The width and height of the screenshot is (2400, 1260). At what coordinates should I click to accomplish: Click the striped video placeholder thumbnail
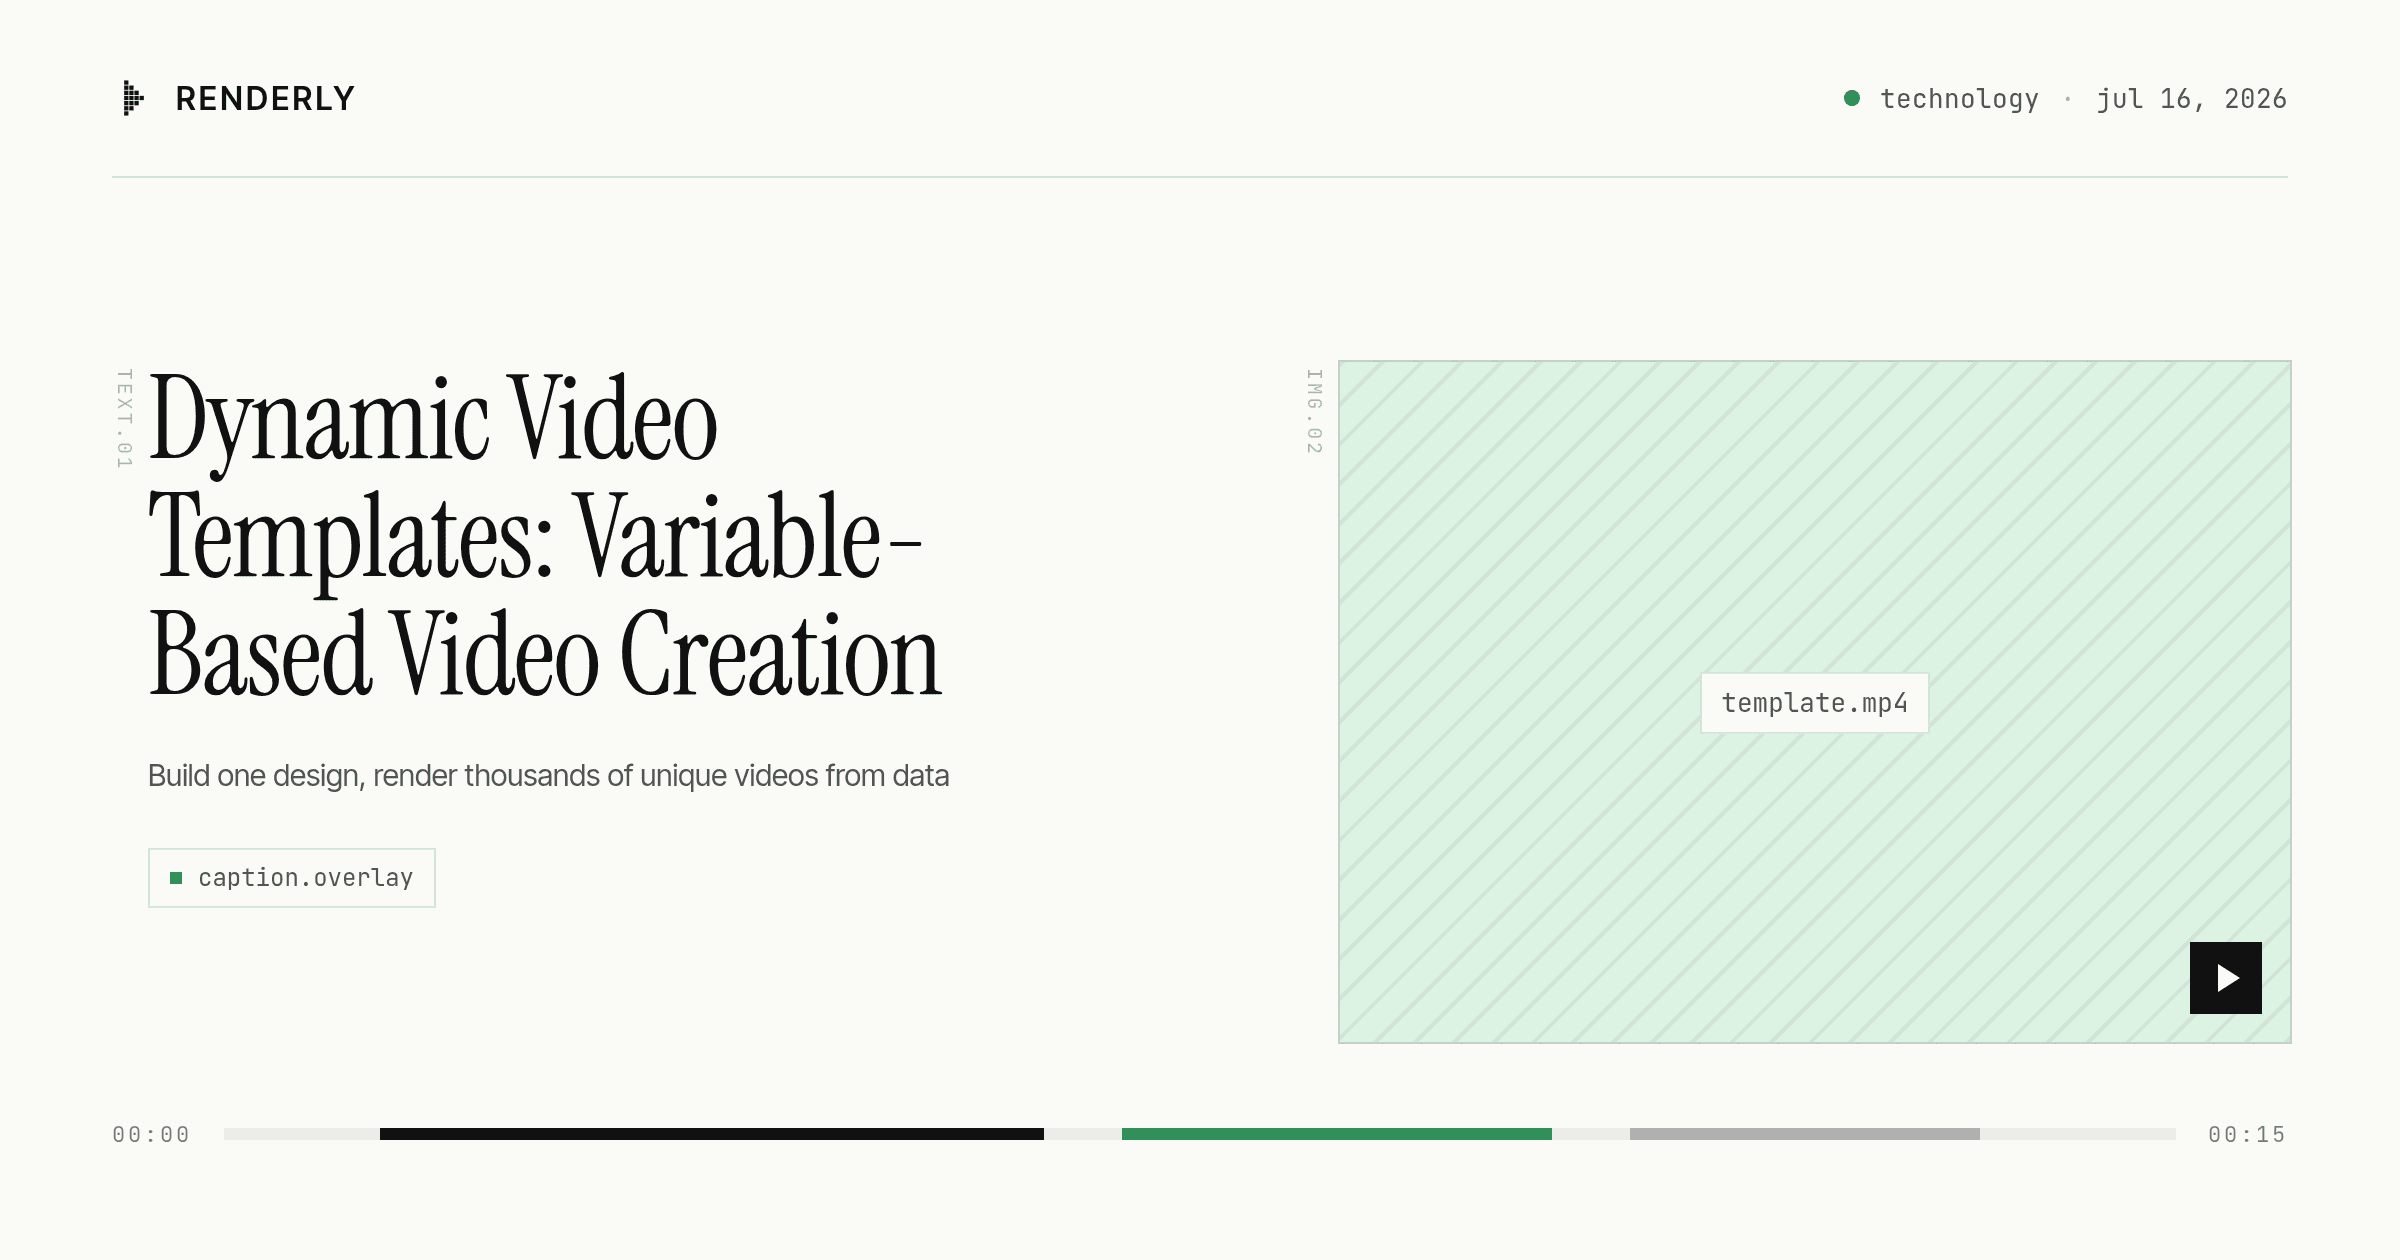(1815, 702)
